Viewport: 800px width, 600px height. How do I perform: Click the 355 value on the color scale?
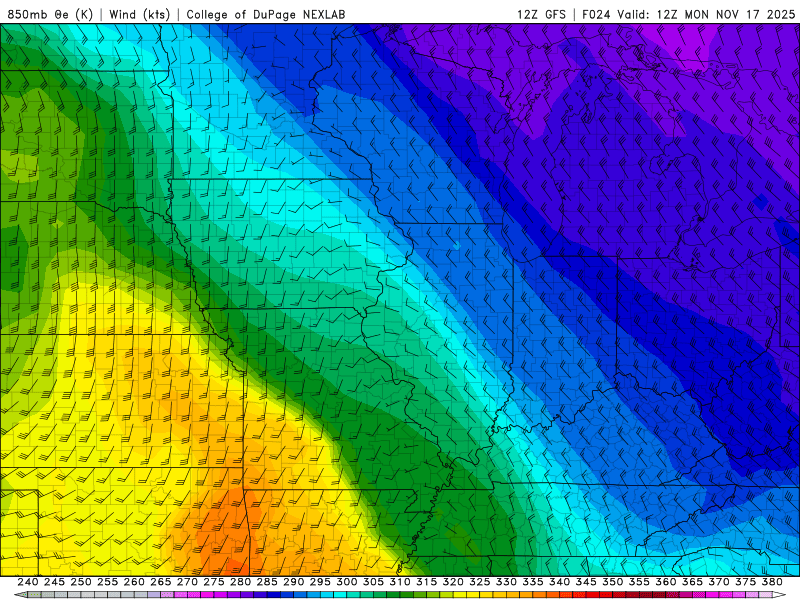[639, 582]
